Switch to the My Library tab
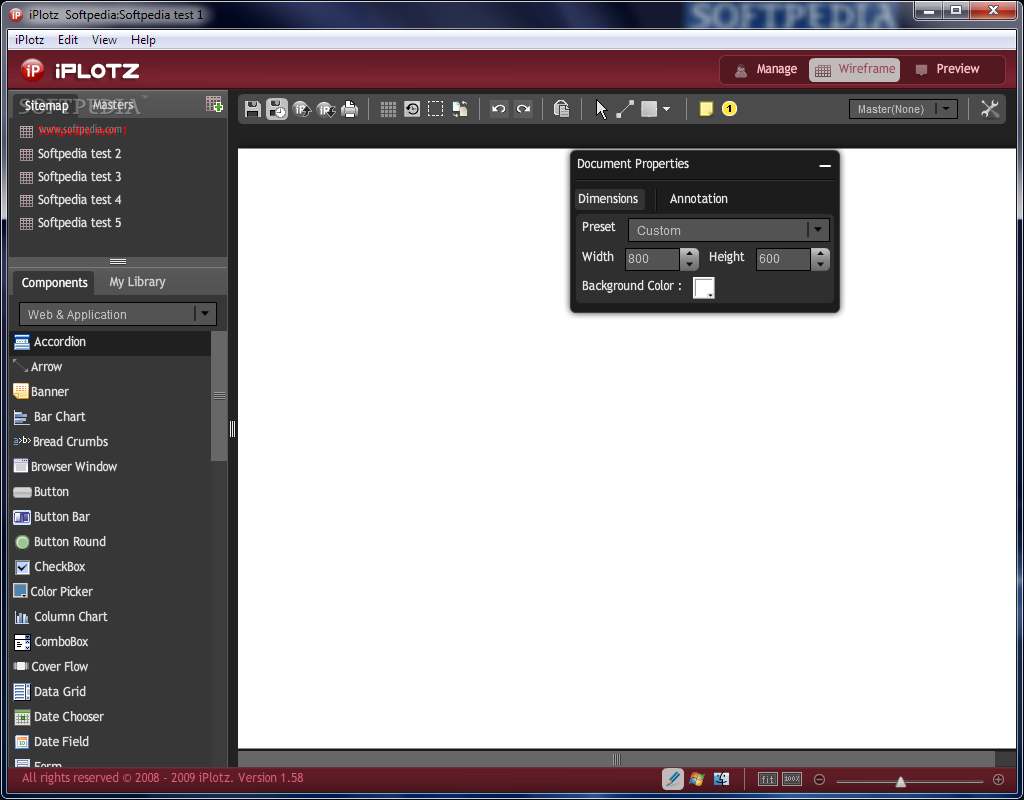This screenshot has height=800, width=1024. pos(137,282)
